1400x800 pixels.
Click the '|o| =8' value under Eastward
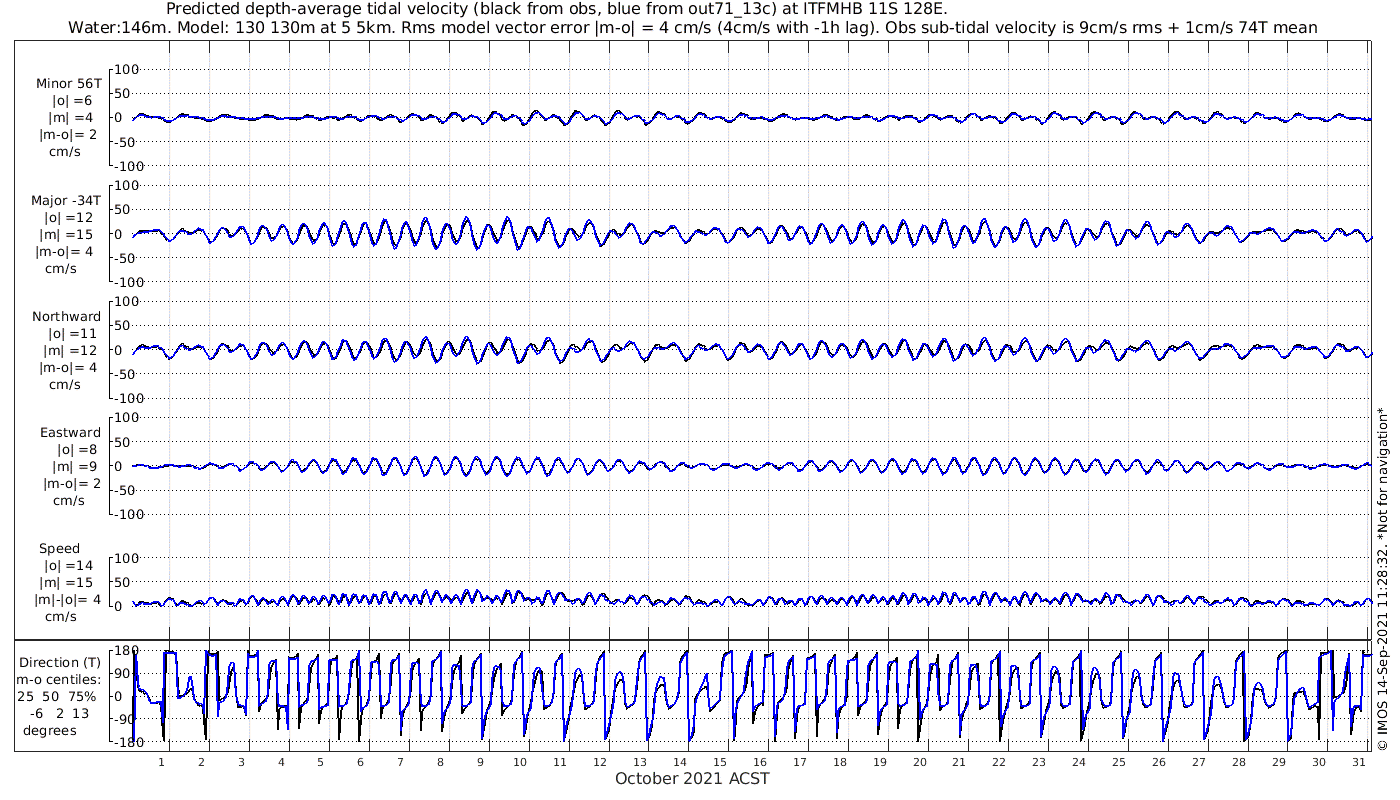coord(76,449)
